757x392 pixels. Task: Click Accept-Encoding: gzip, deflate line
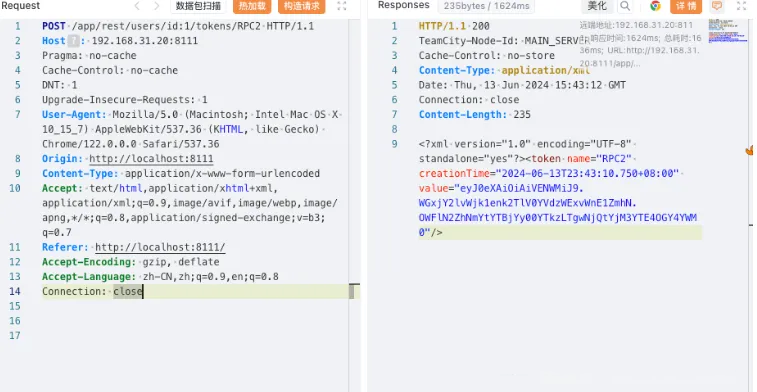tap(131, 262)
